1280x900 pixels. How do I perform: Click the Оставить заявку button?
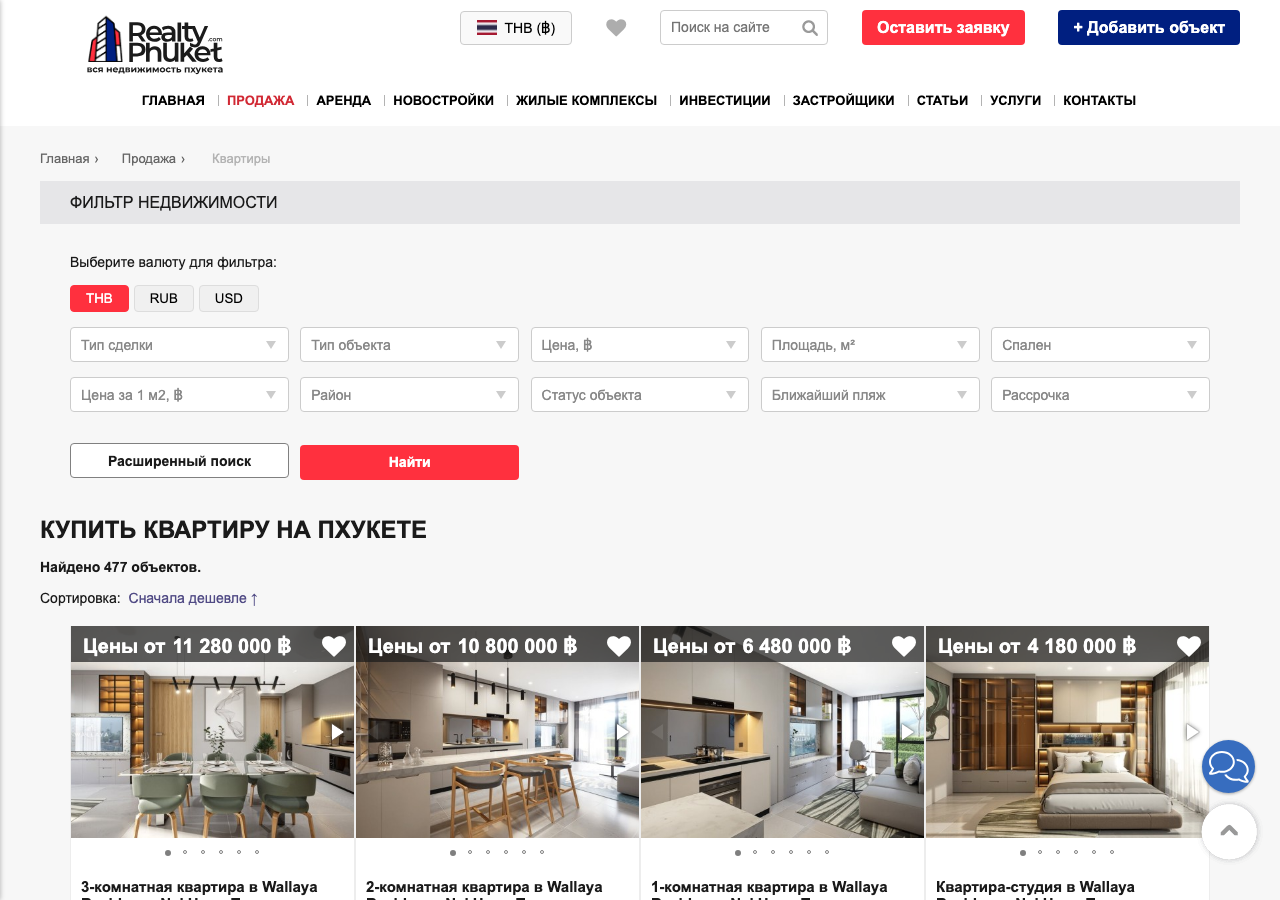[x=943, y=28]
